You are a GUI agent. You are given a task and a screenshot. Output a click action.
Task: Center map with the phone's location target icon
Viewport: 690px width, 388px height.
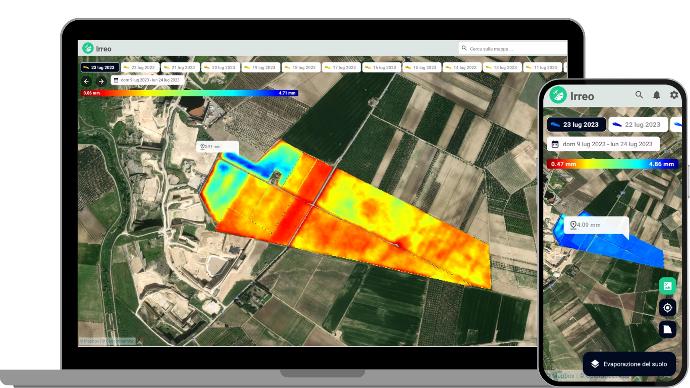point(667,307)
